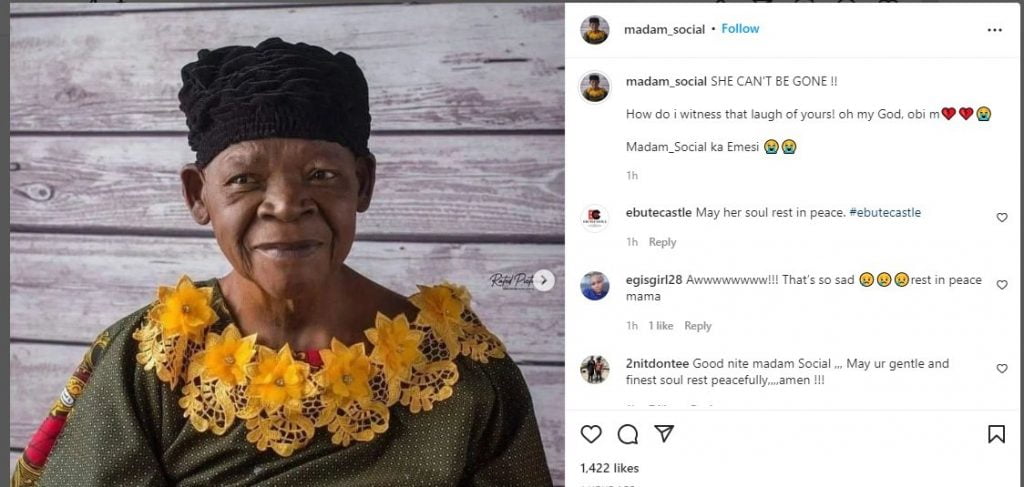This screenshot has width=1024, height=487.
Task: Share the post with paper plane icon
Action: click(664, 434)
